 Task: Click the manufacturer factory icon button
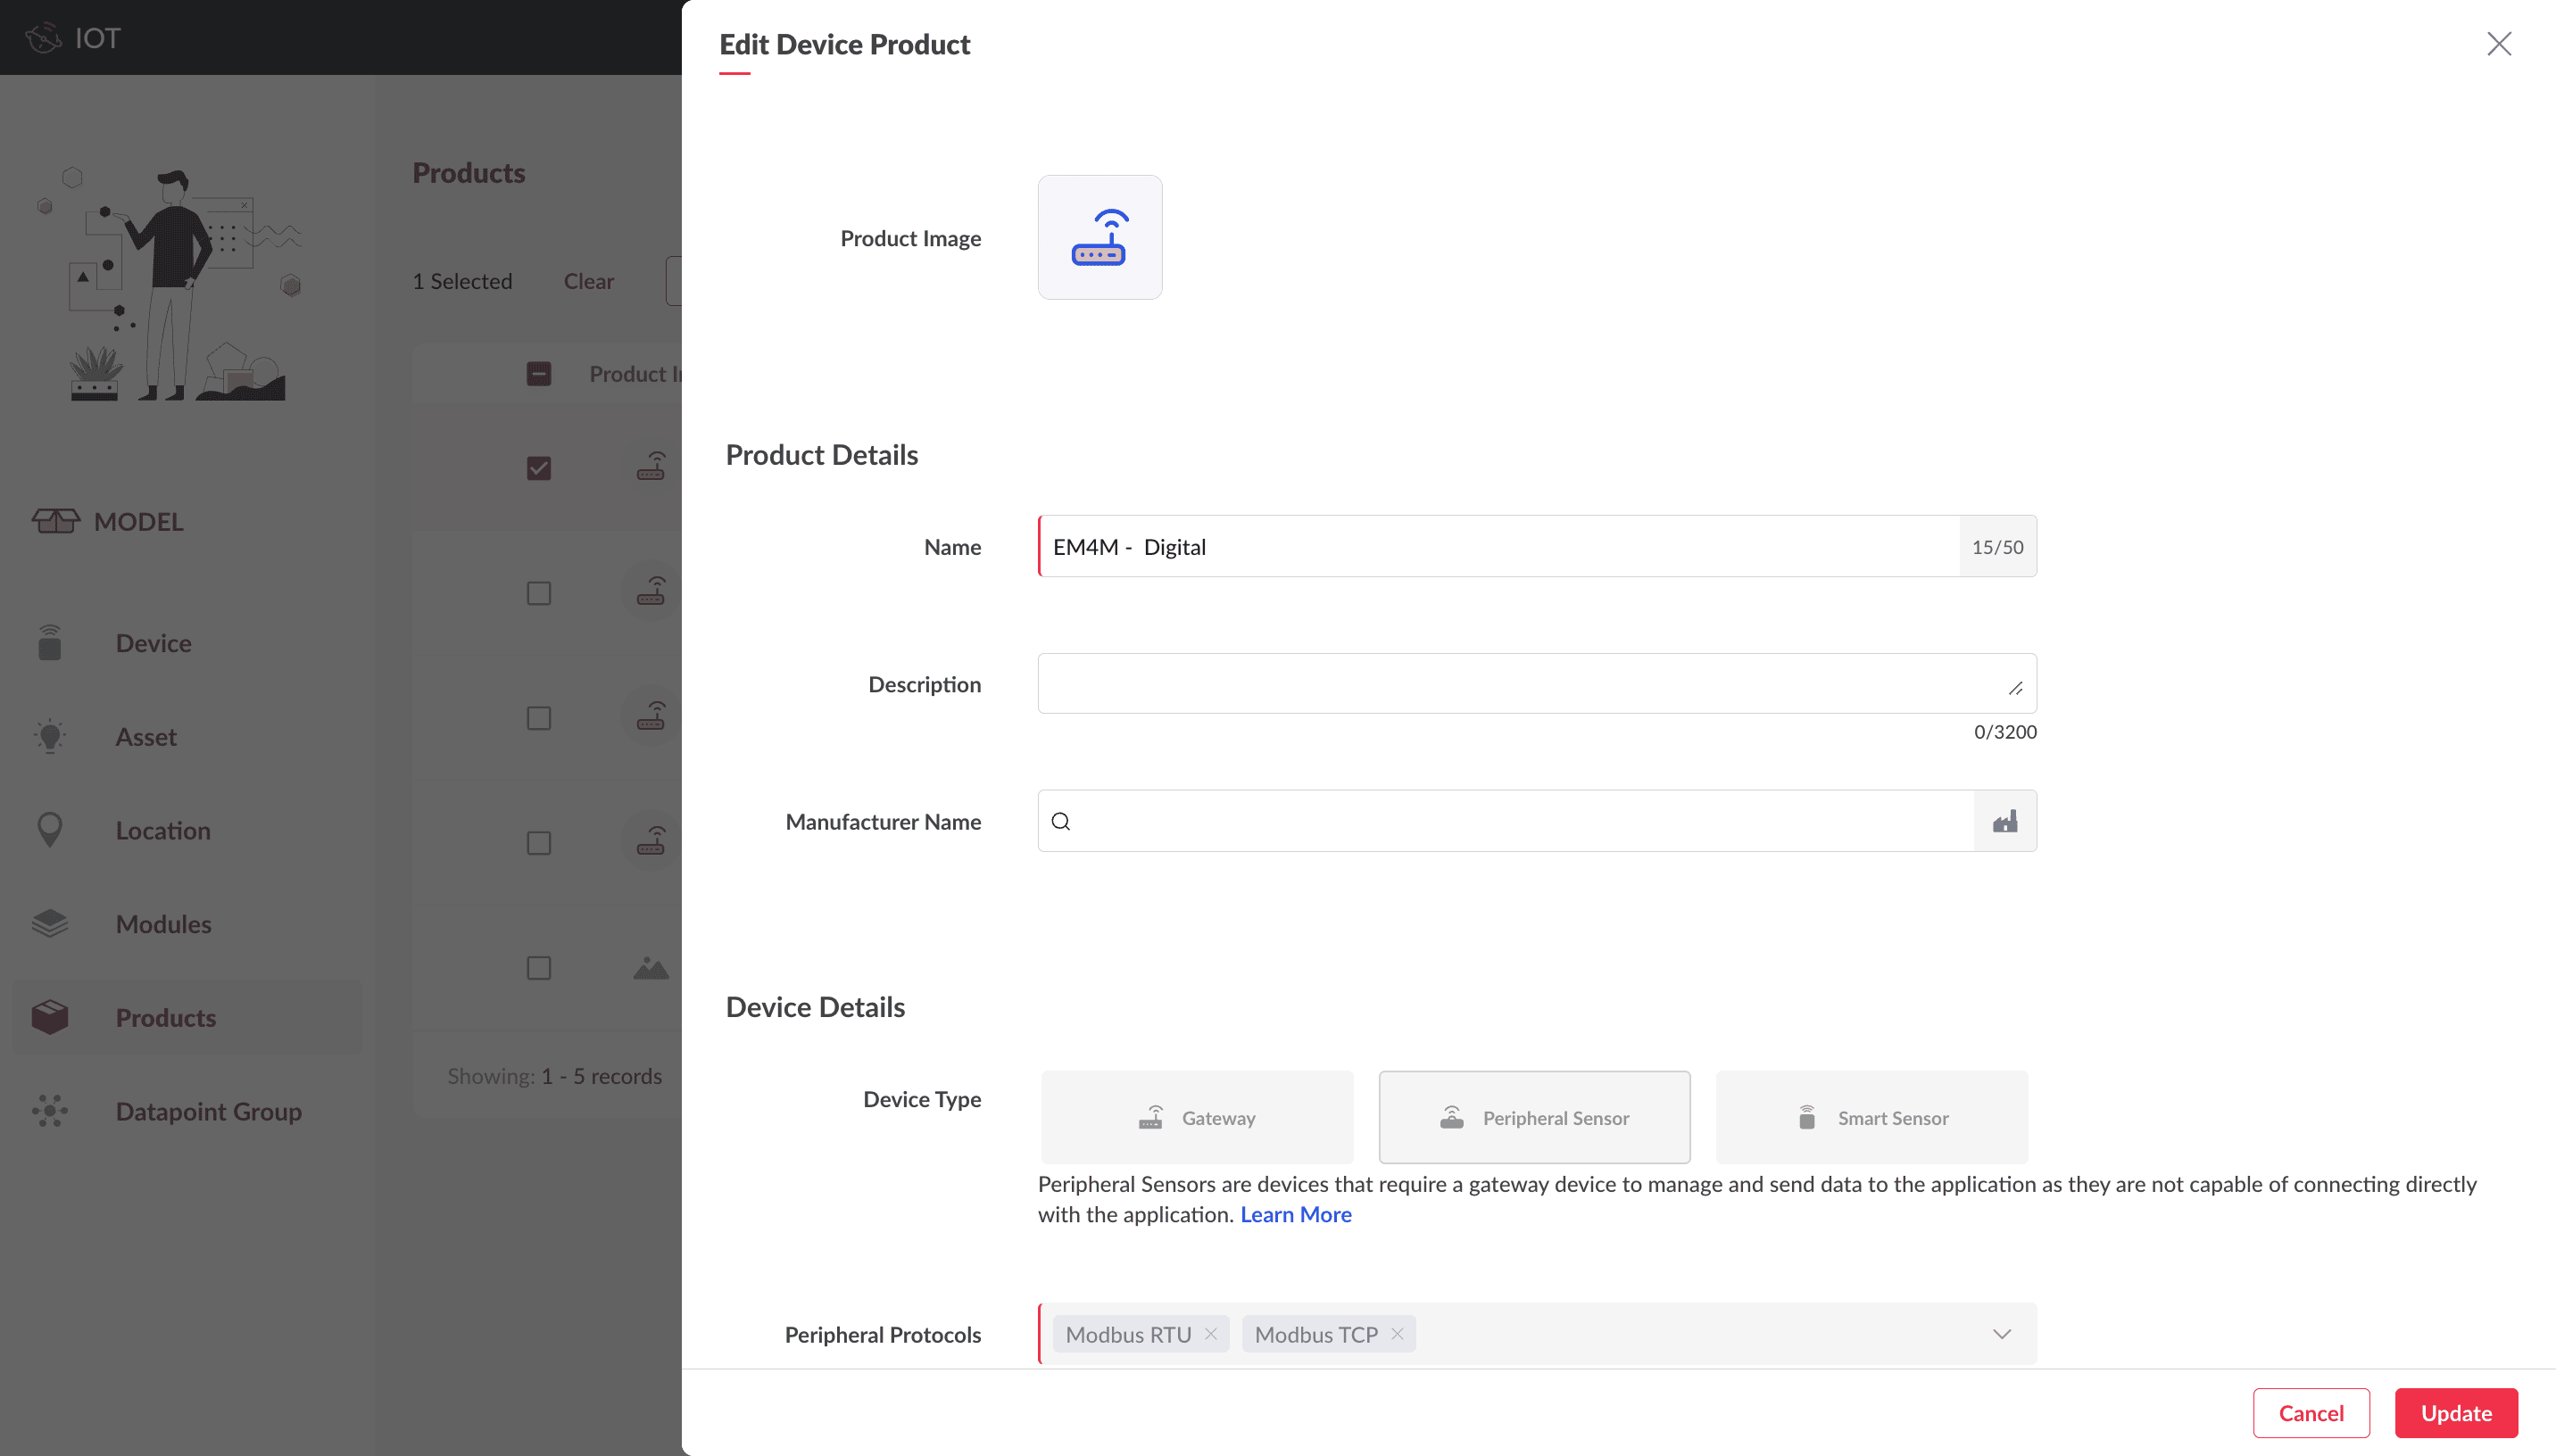point(2004,821)
